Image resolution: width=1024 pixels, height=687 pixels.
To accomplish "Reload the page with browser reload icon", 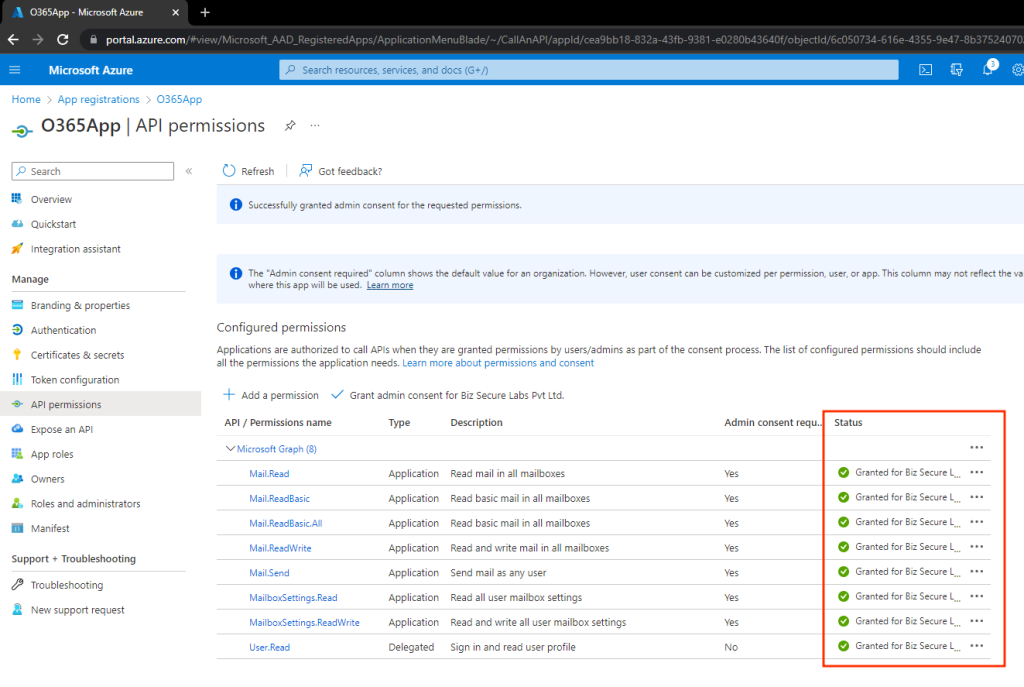I will (x=63, y=40).
